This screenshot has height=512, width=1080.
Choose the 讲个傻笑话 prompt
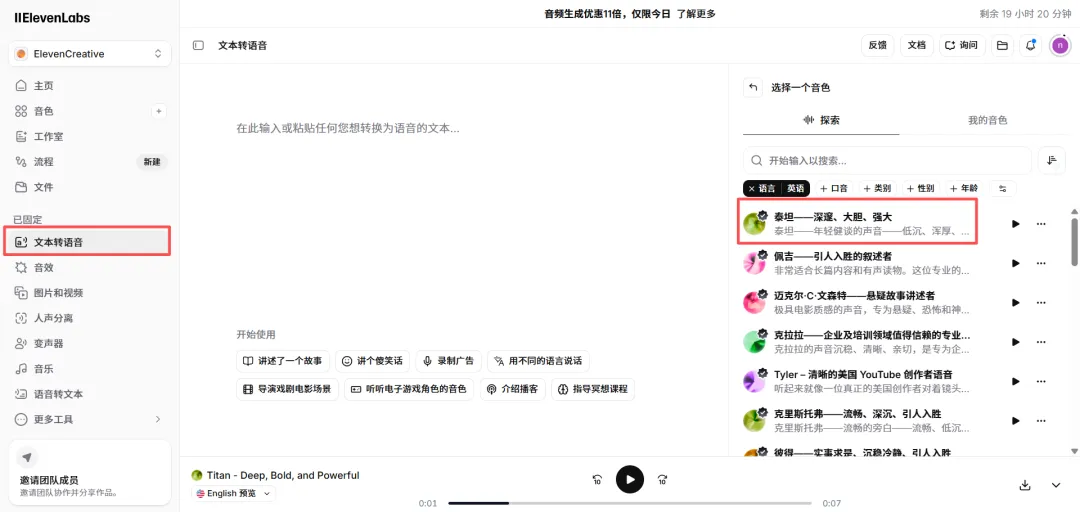point(373,361)
